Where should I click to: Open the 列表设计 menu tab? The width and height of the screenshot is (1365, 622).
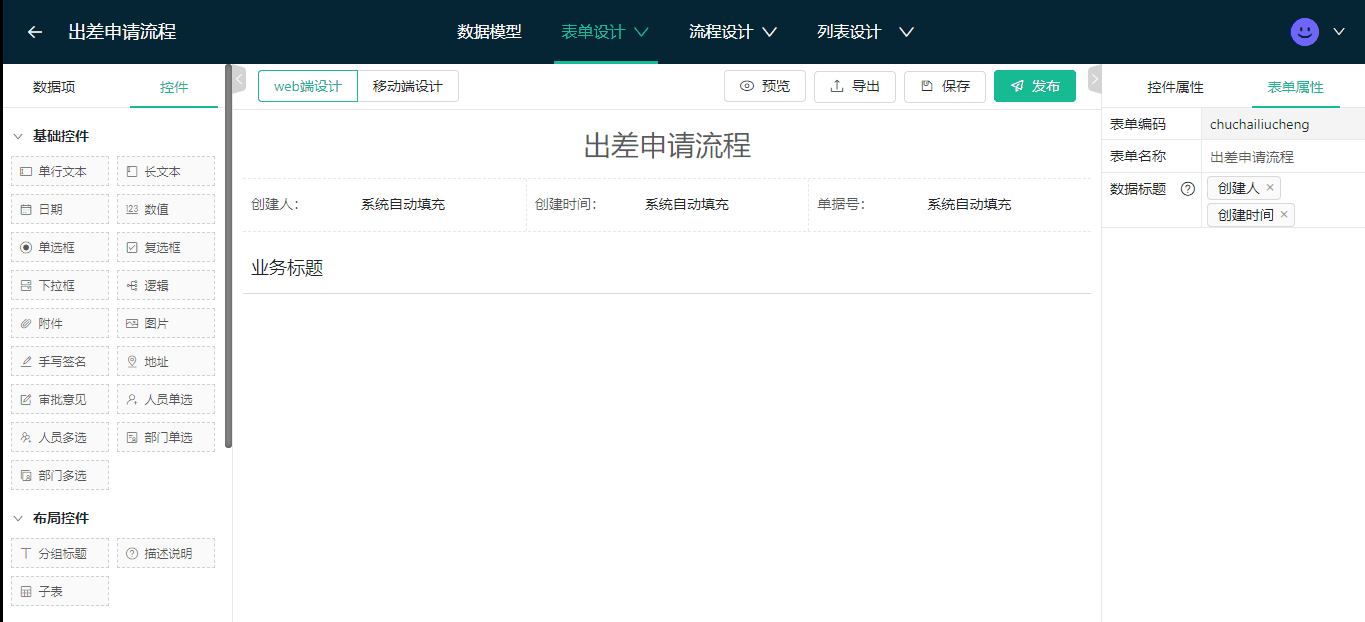tap(849, 32)
